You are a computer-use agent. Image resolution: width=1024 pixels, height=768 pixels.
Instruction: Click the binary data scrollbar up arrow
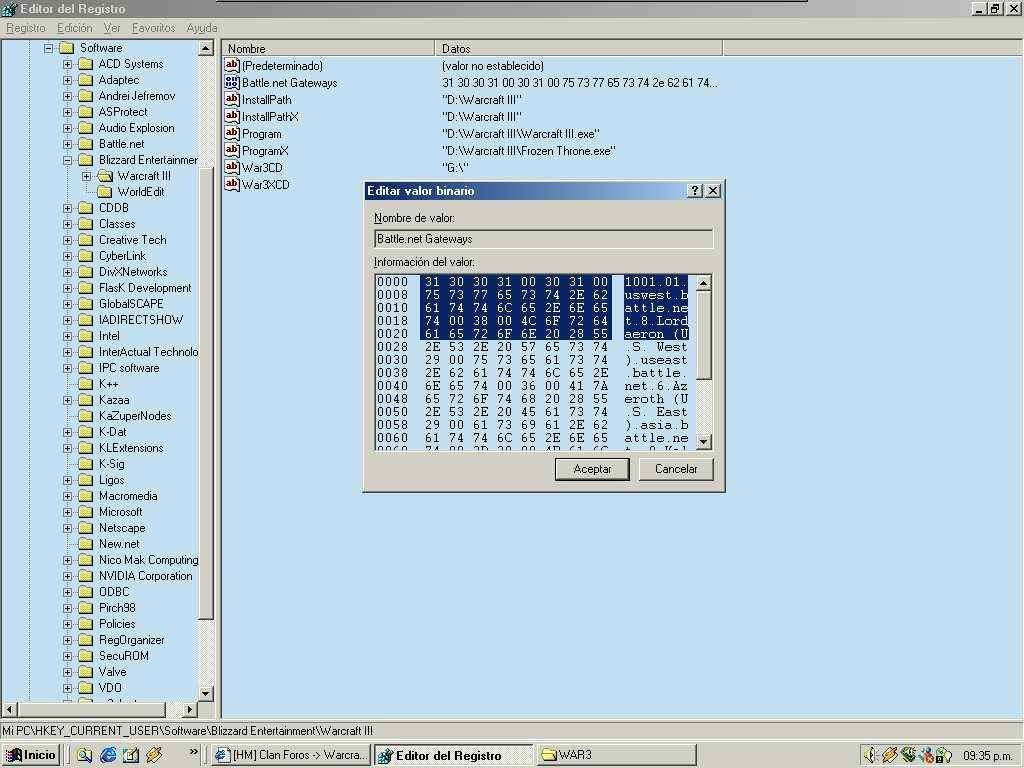703,283
